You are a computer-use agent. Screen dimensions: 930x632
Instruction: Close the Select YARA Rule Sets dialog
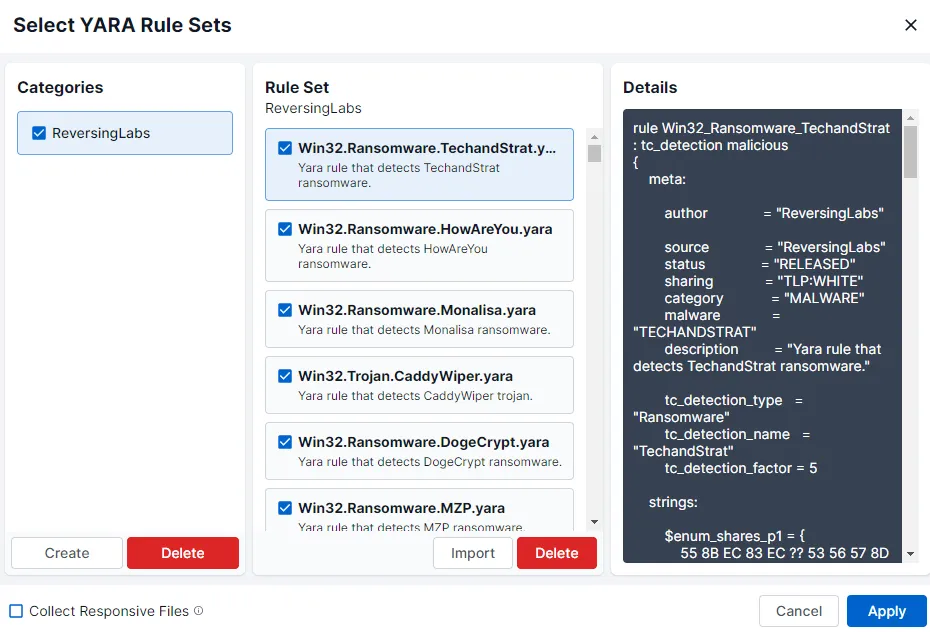[x=910, y=25]
